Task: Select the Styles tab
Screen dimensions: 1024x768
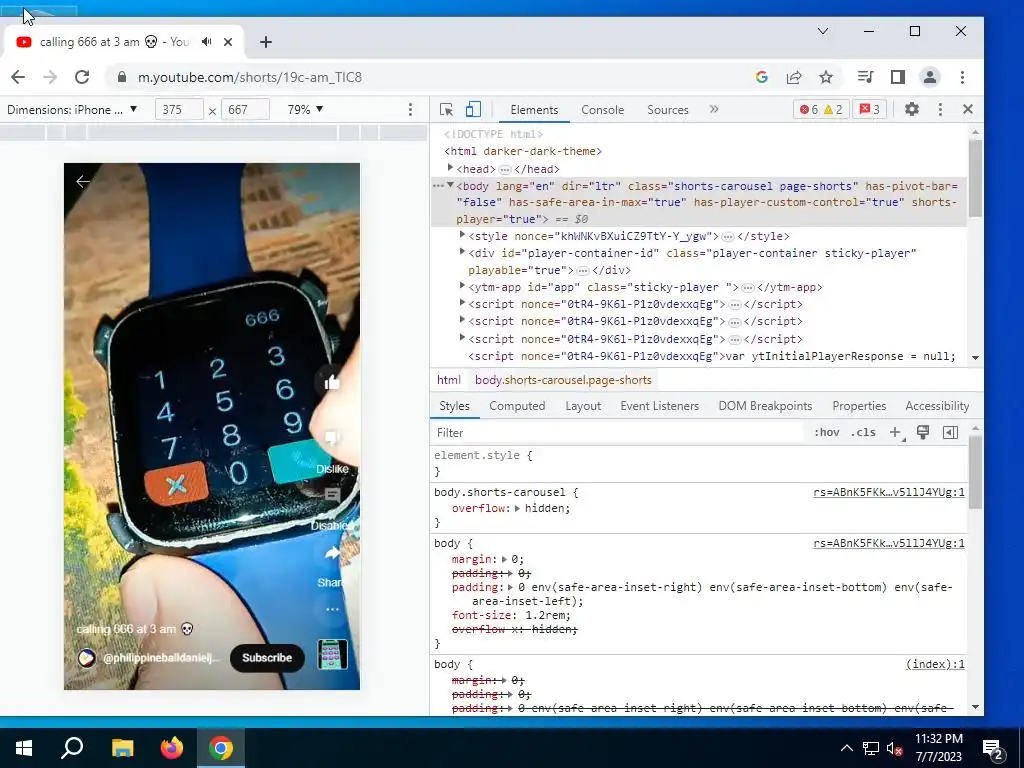Action: pyautogui.click(x=455, y=406)
